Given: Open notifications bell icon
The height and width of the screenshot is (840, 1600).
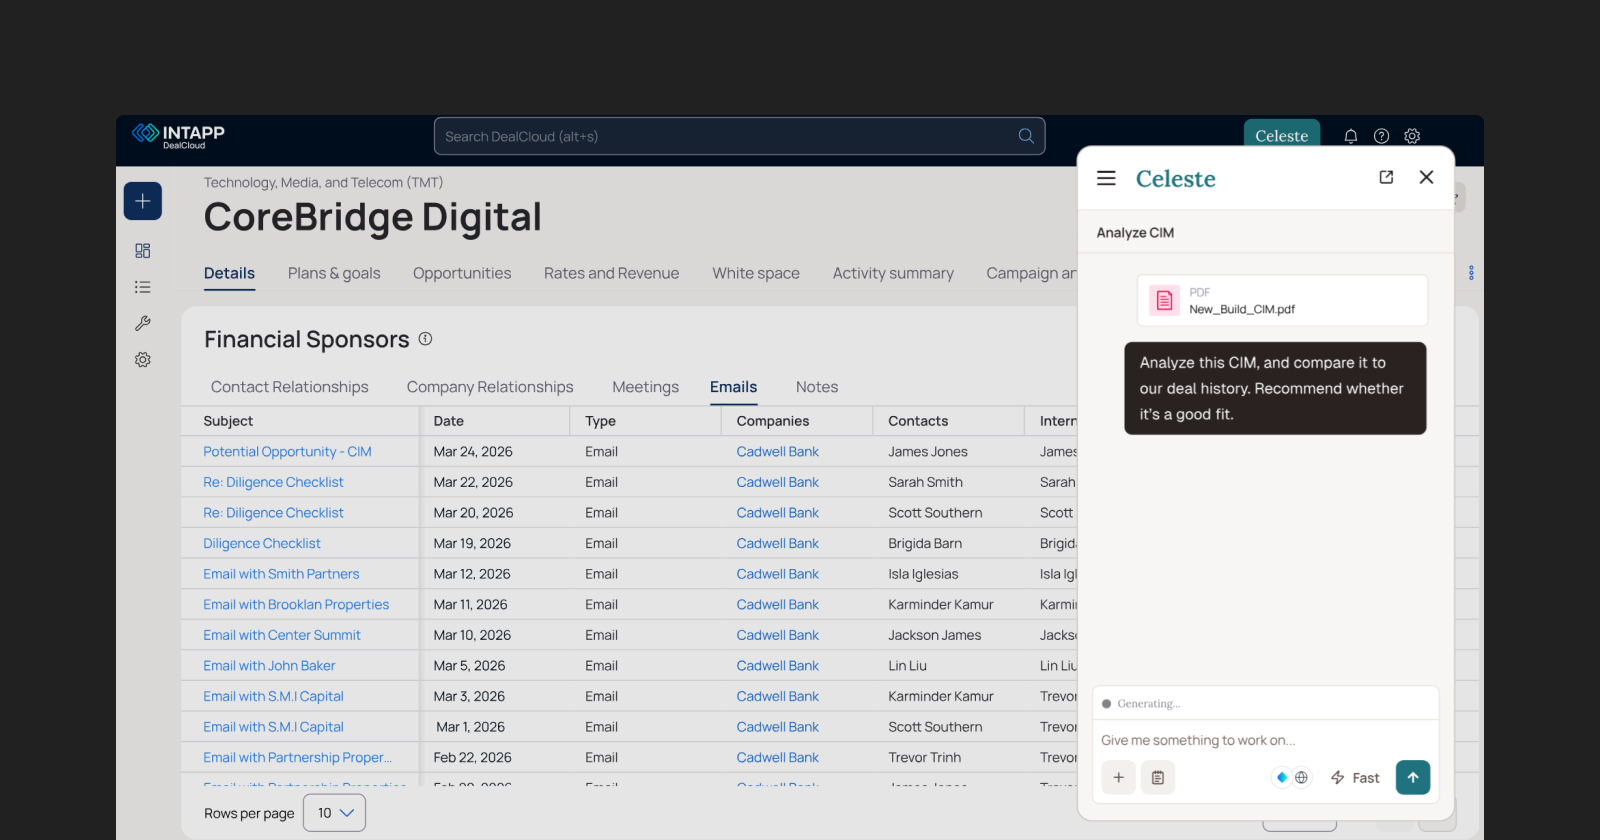Looking at the screenshot, I should [1351, 136].
